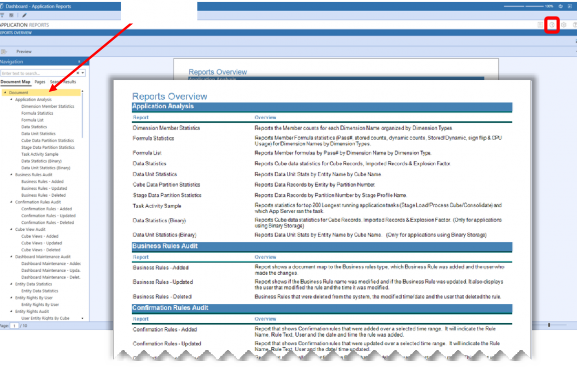Viewport: 577px width, 370px height.
Task: Switch to the Search Results tab
Action: (63, 82)
